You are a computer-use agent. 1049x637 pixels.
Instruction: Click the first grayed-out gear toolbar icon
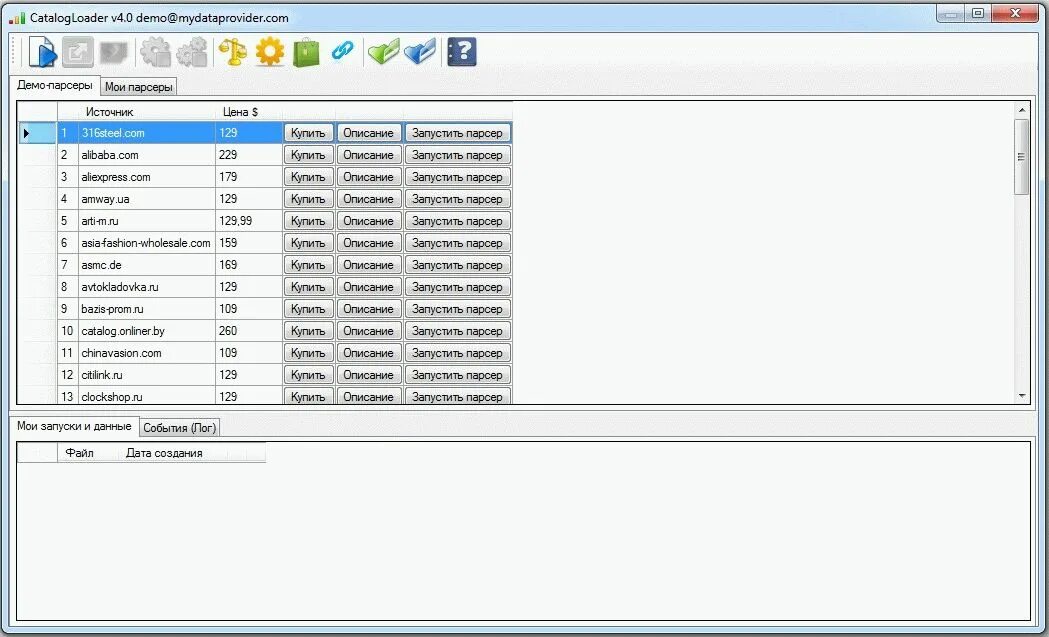coord(155,52)
